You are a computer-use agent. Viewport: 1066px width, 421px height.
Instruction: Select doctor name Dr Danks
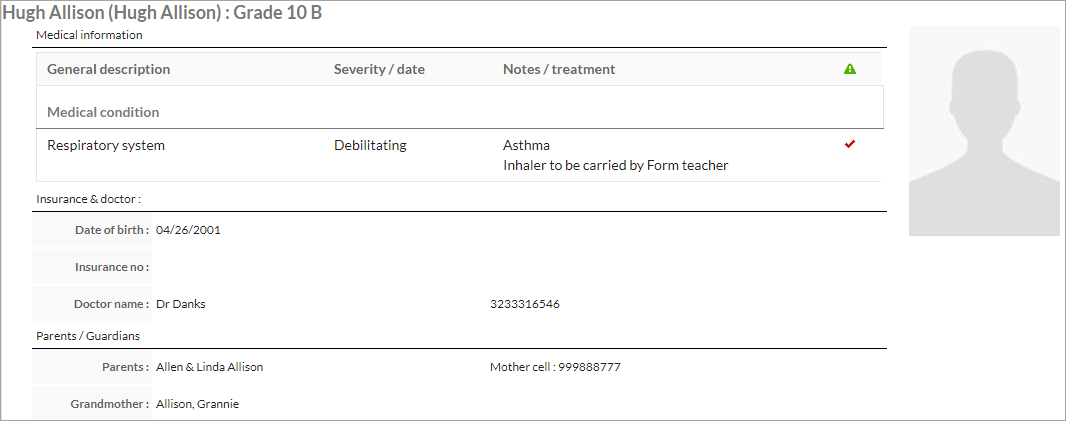[181, 304]
